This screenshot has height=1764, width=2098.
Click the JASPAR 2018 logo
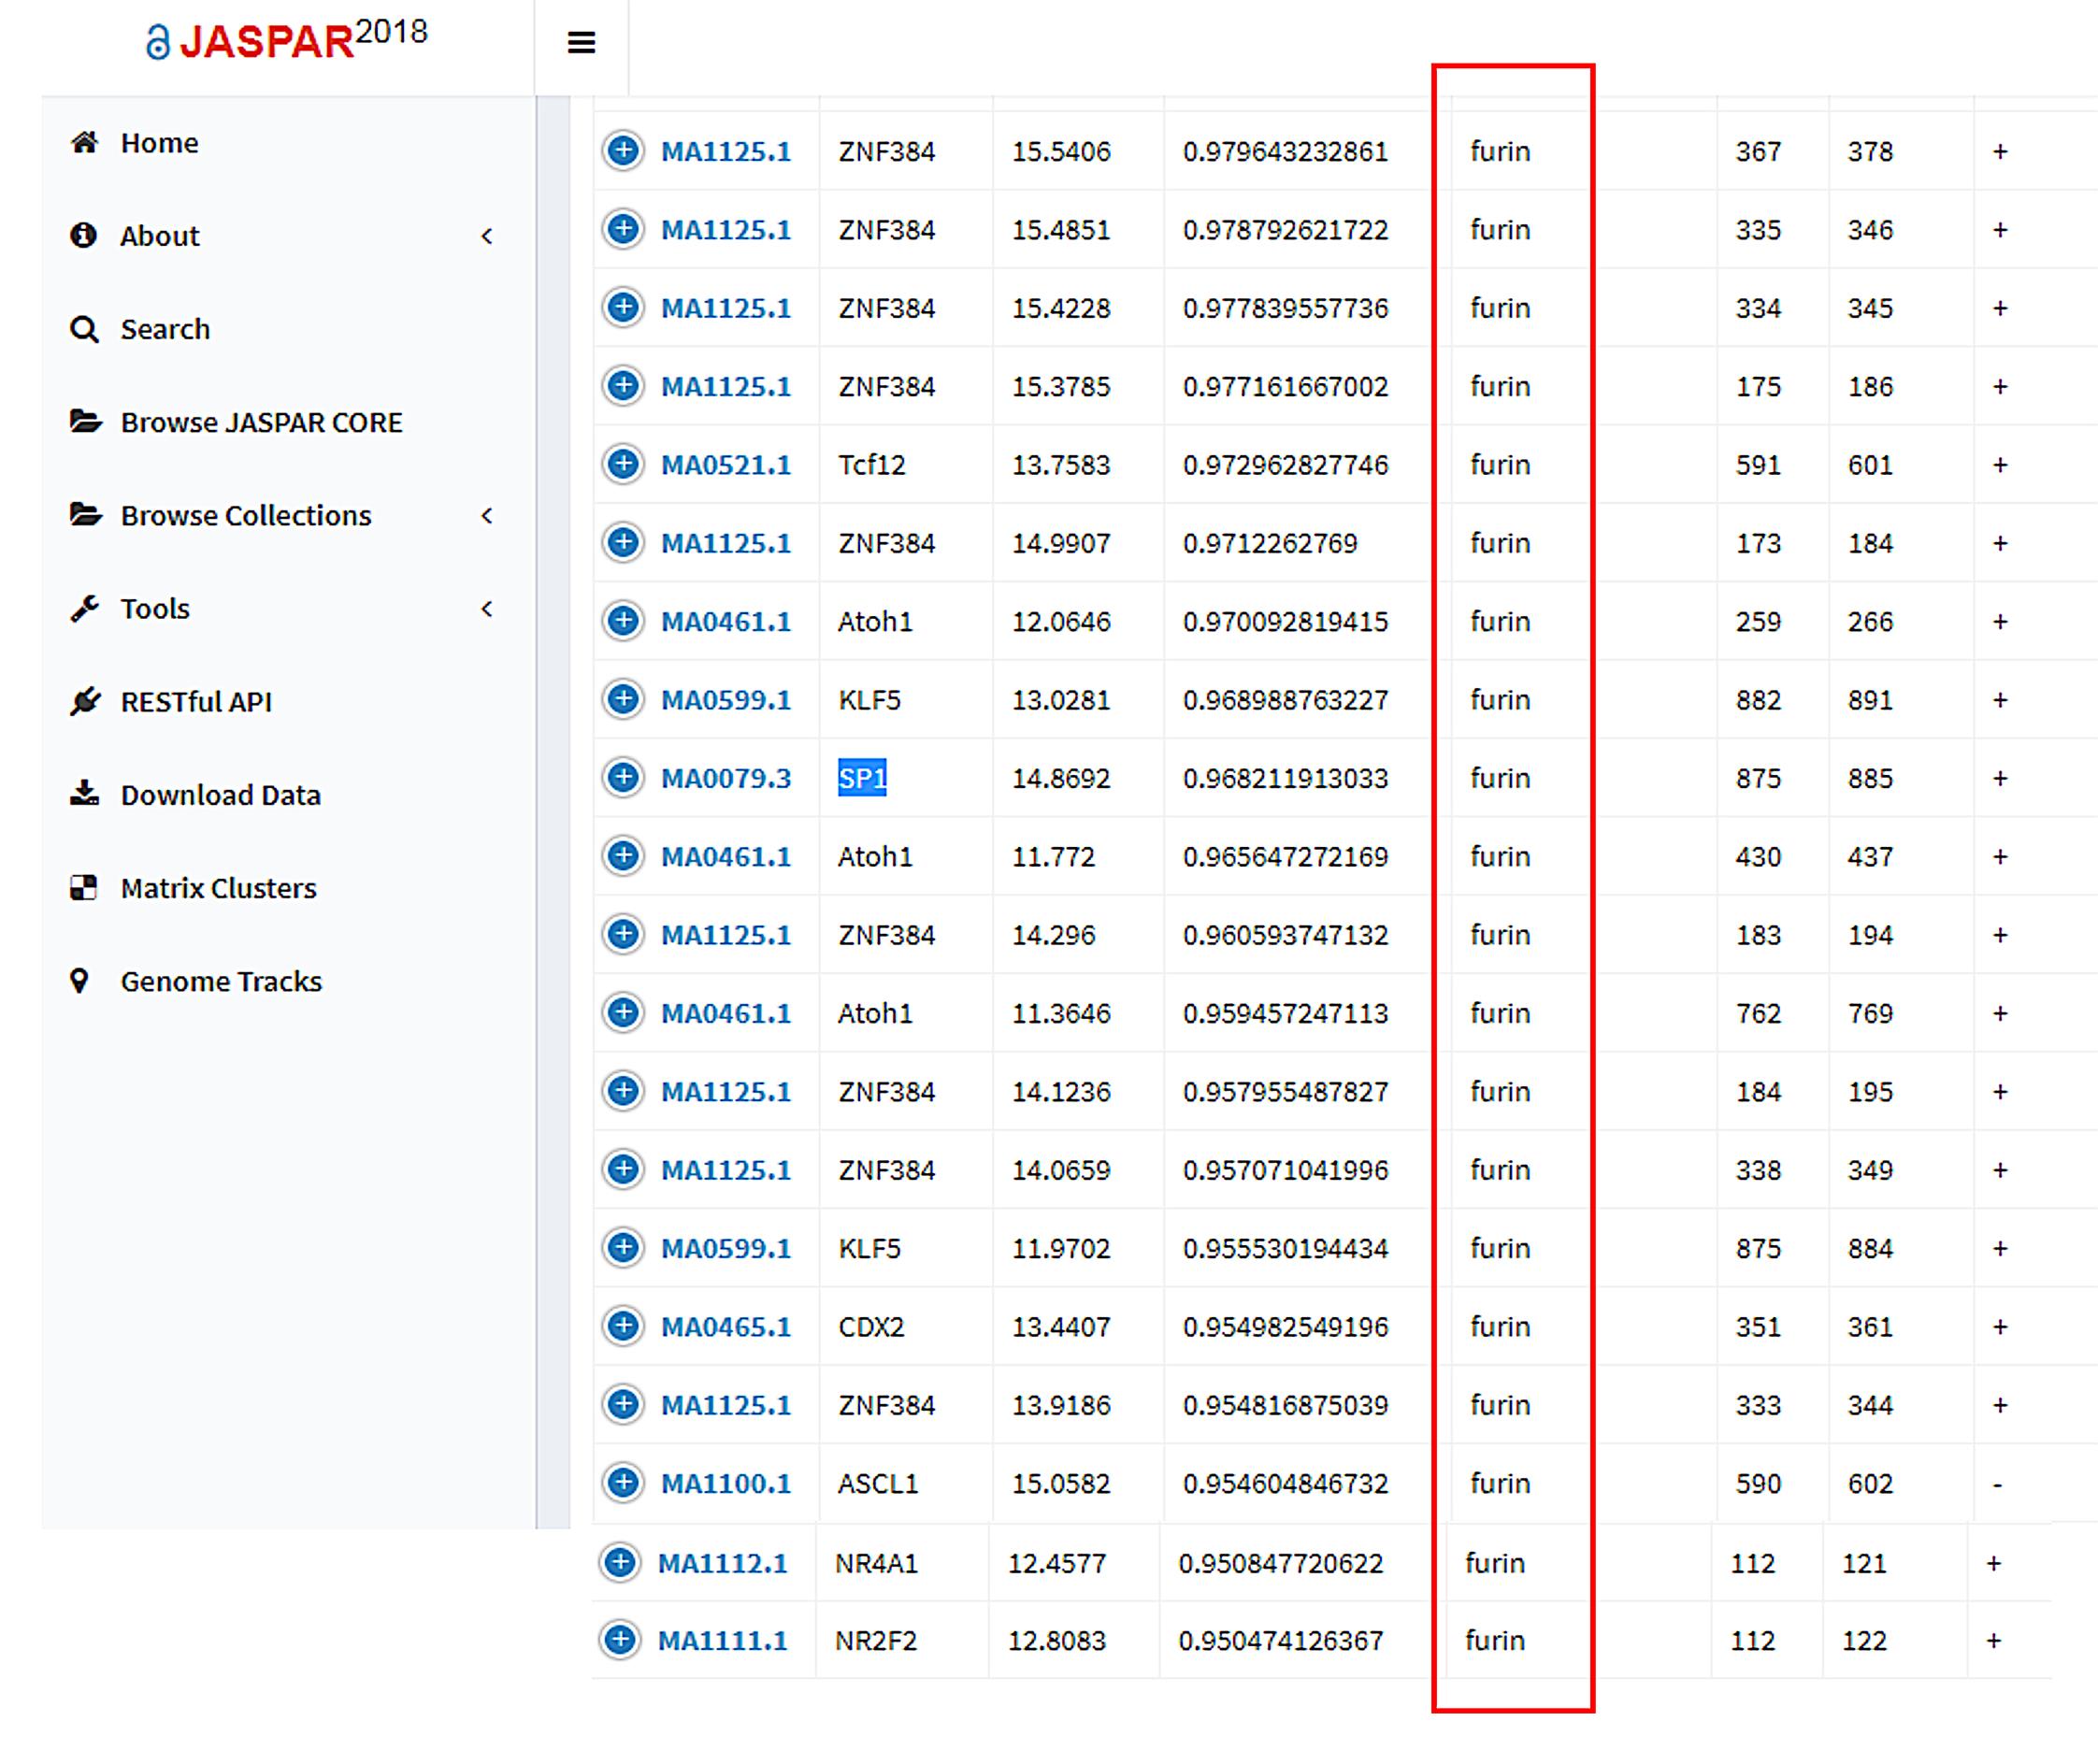(x=287, y=40)
